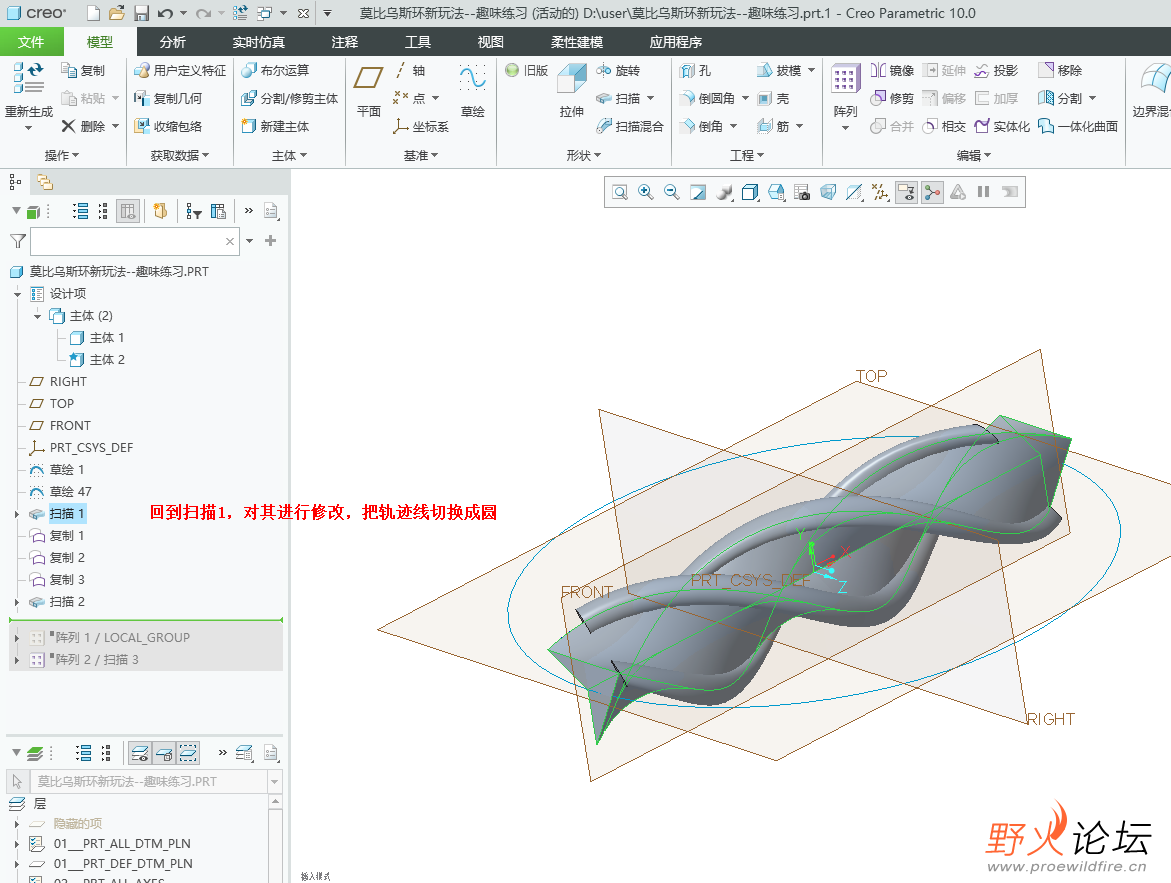Image resolution: width=1171 pixels, height=883 pixels.
Task: Create a datum Plane (平面)
Action: coord(368,90)
